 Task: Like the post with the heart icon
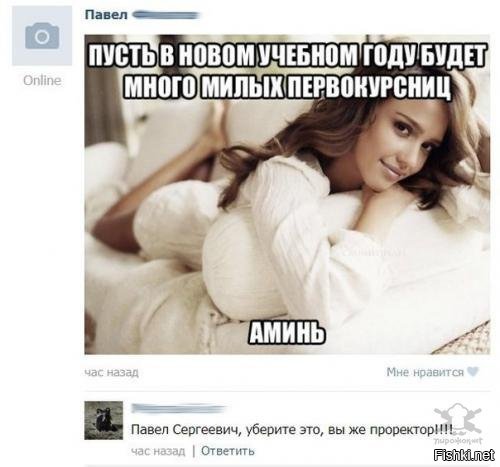click(473, 372)
